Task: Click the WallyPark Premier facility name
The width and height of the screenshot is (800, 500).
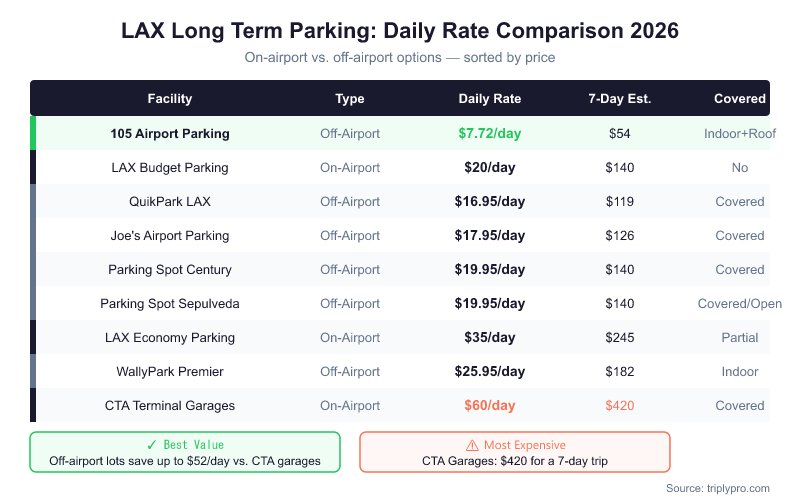Action: click(170, 371)
